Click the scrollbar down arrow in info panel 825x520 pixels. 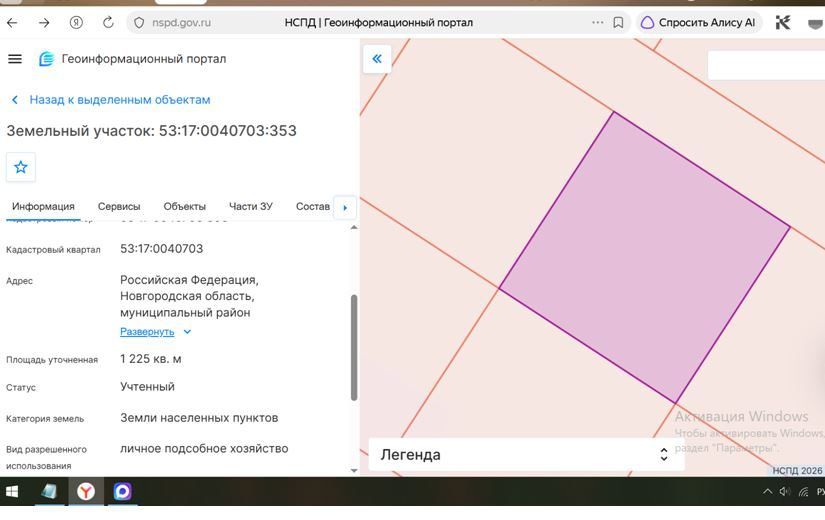point(354,471)
